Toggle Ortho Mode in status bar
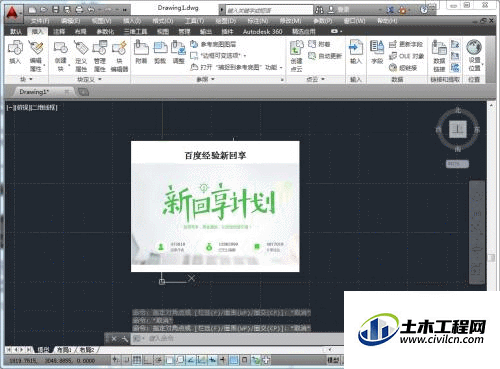Image resolution: width=500 pixels, height=369 pixels. point(148,360)
